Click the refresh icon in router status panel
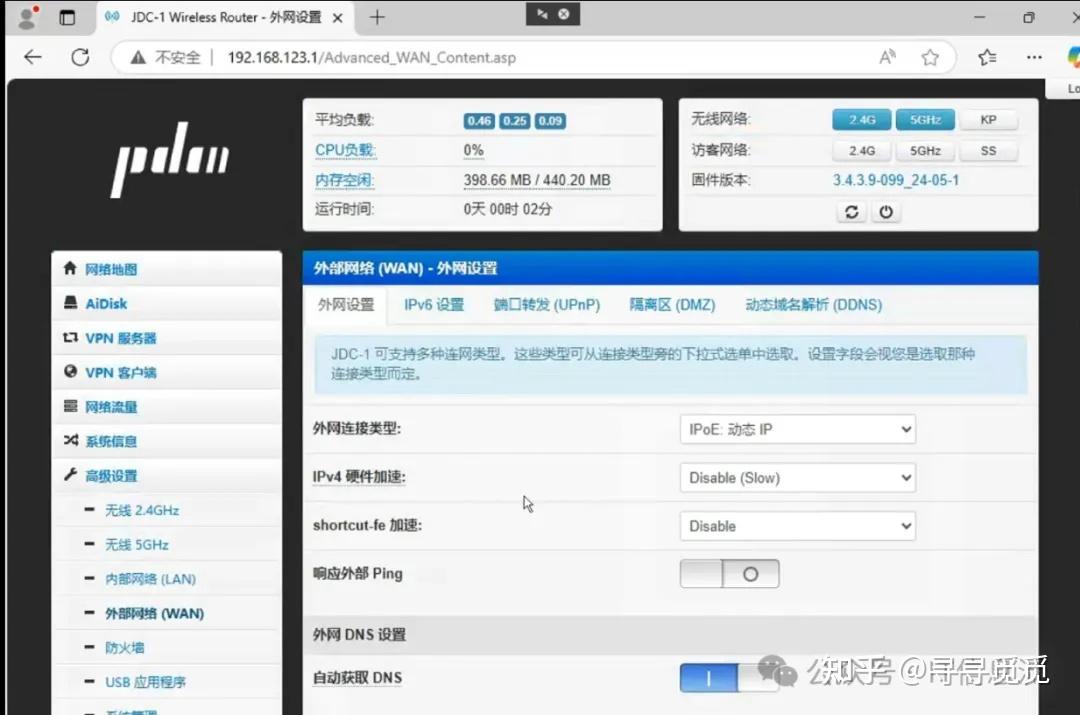1080x715 pixels. (x=851, y=211)
